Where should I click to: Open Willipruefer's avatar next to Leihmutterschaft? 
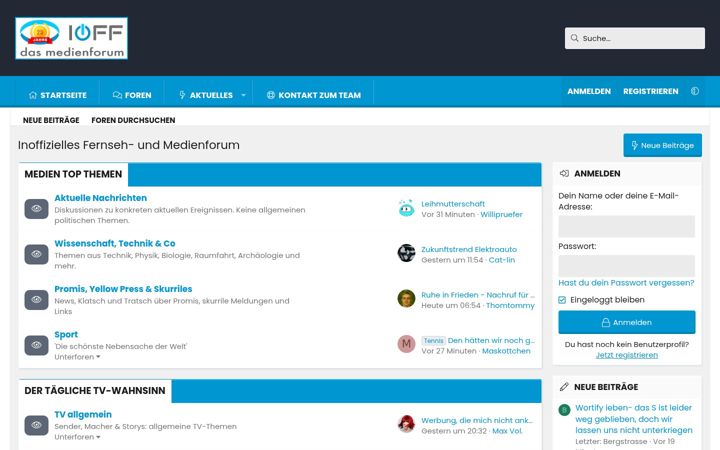click(x=406, y=208)
